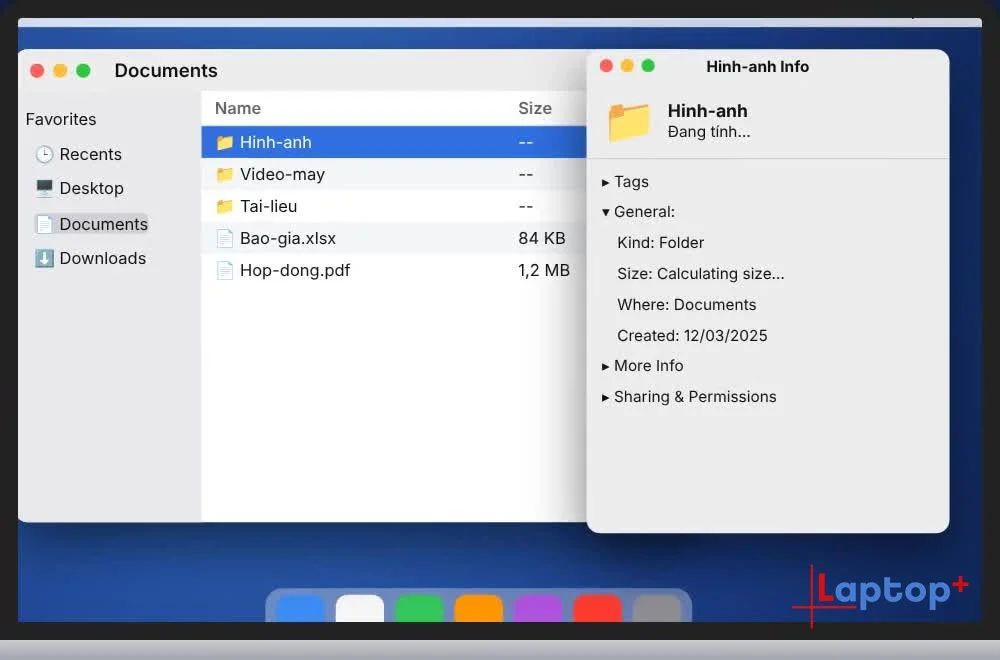This screenshot has width=1000, height=660.
Task: Expand the More Info section
Action: click(x=605, y=367)
